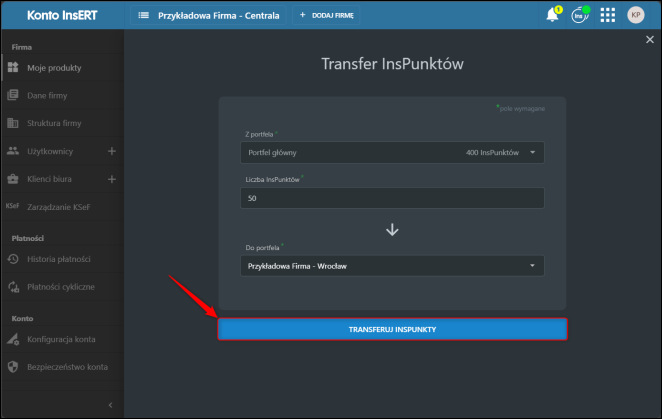Open the notifications bell icon
Screen dimensions: 662x419
[x=552, y=15]
